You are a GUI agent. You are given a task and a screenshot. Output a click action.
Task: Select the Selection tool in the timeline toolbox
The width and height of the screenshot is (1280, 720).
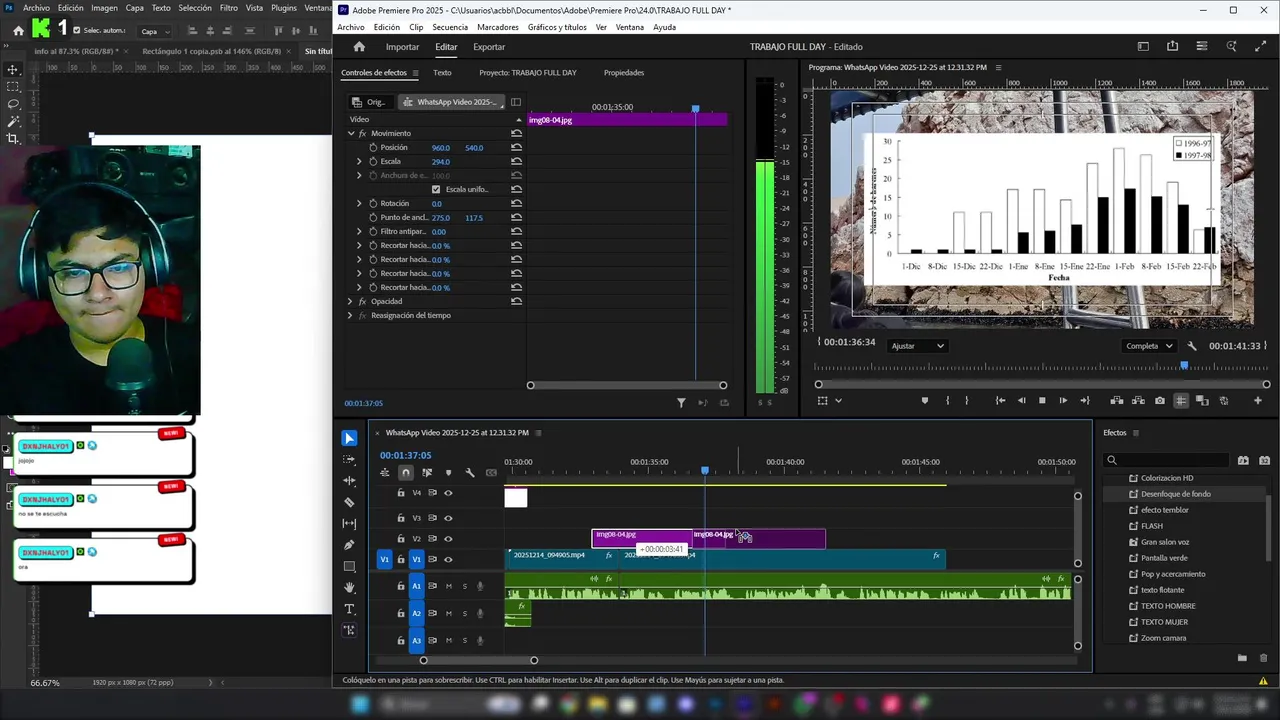click(x=349, y=438)
